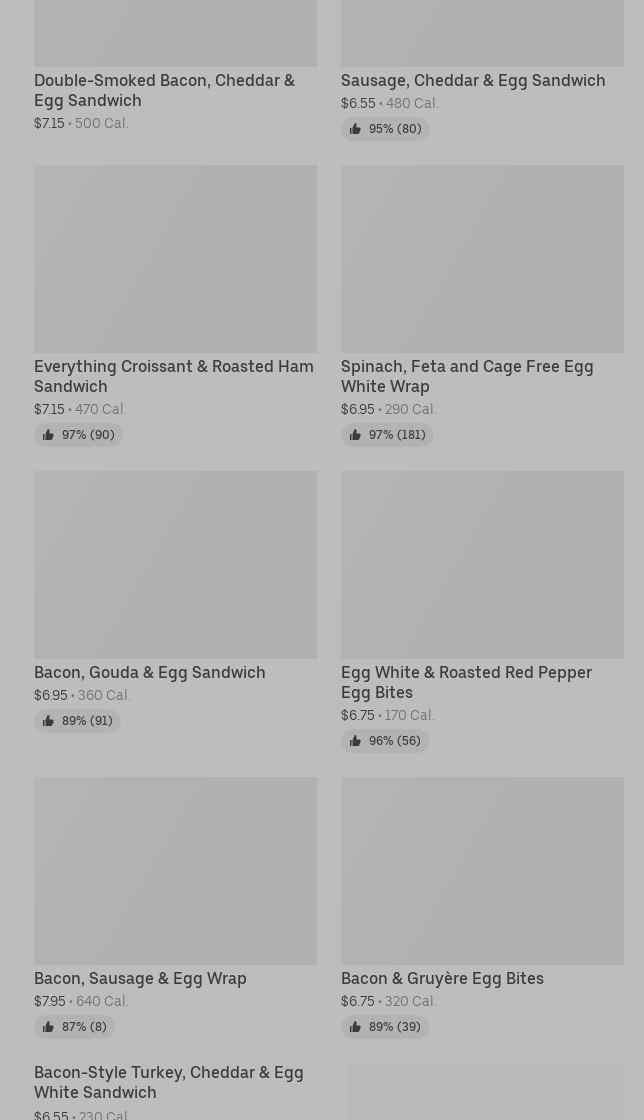Click image above Everything Croissant & Roasted Ham Sandwich
The width and height of the screenshot is (644, 1120).
coord(175,258)
